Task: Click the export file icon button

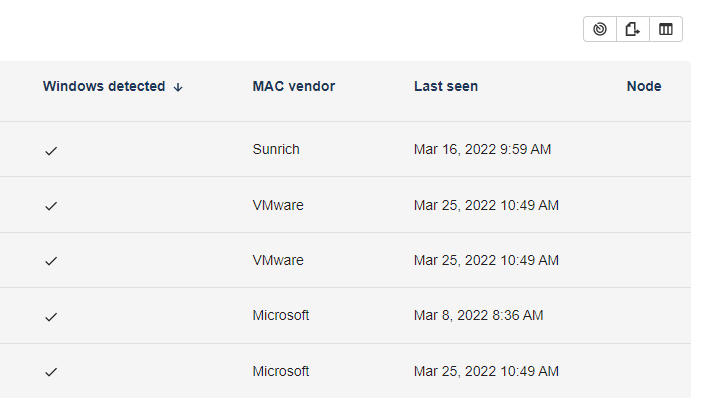Action: coord(633,29)
